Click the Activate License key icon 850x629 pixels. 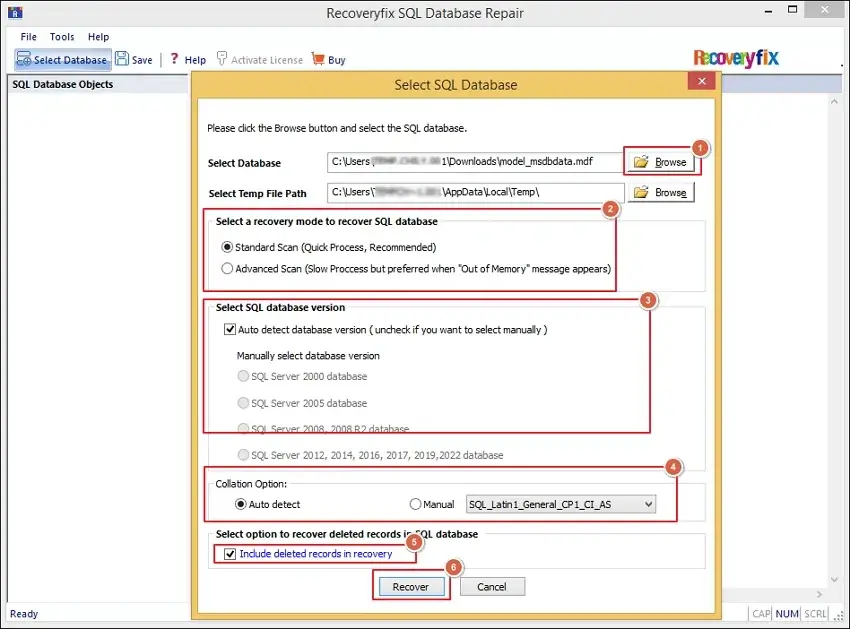click(x=221, y=59)
